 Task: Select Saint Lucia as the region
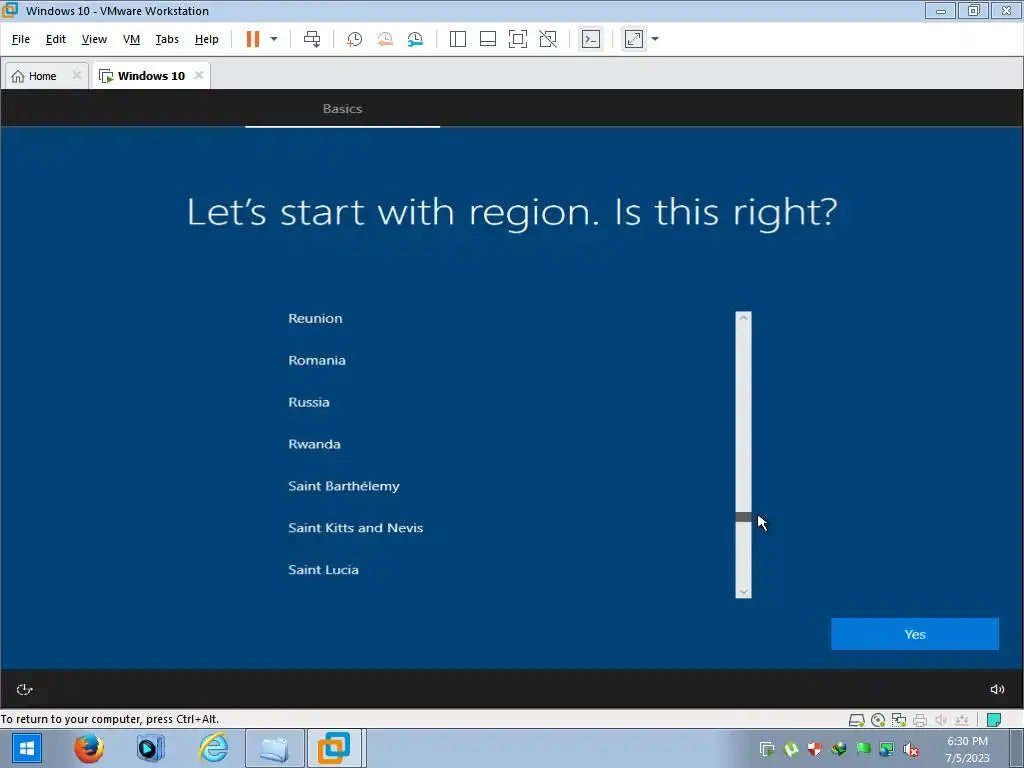(323, 569)
